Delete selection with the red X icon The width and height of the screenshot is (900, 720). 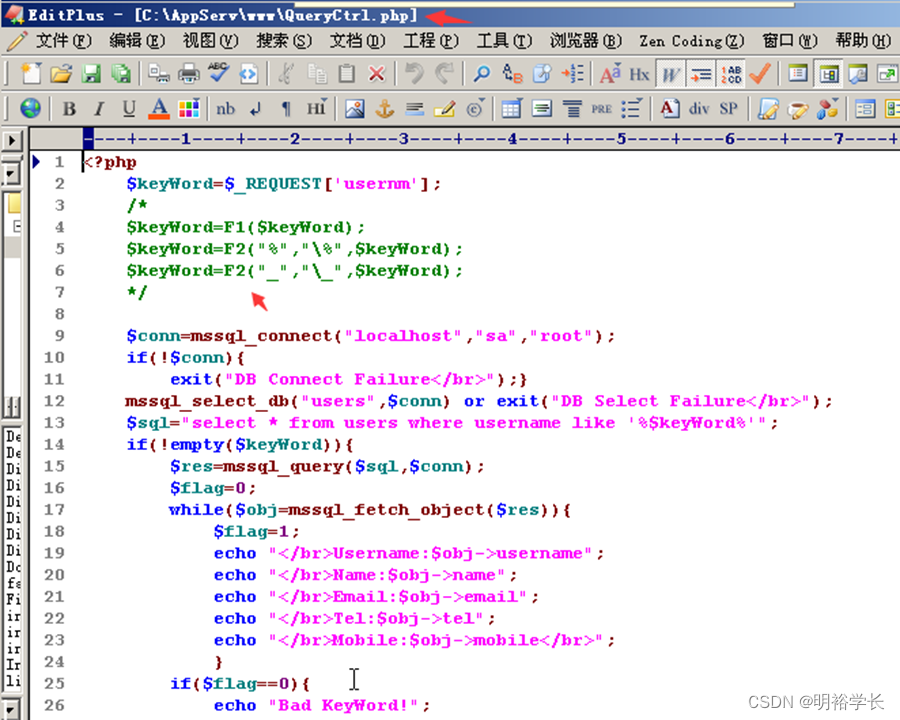point(377,73)
